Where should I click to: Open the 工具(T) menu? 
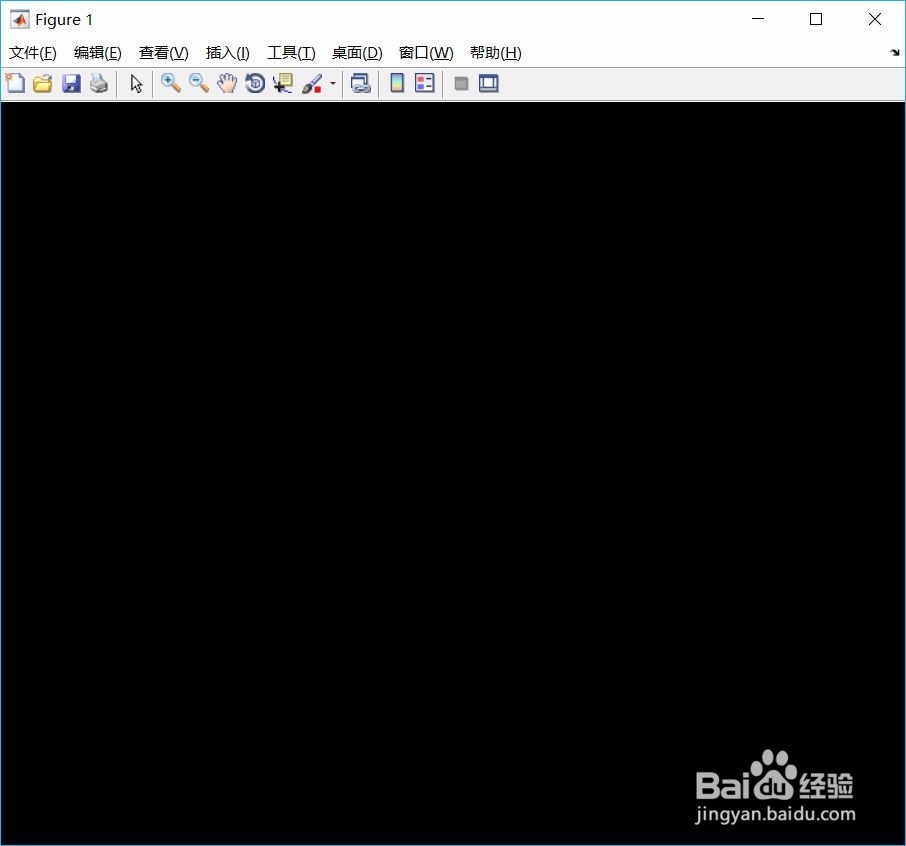(x=291, y=53)
